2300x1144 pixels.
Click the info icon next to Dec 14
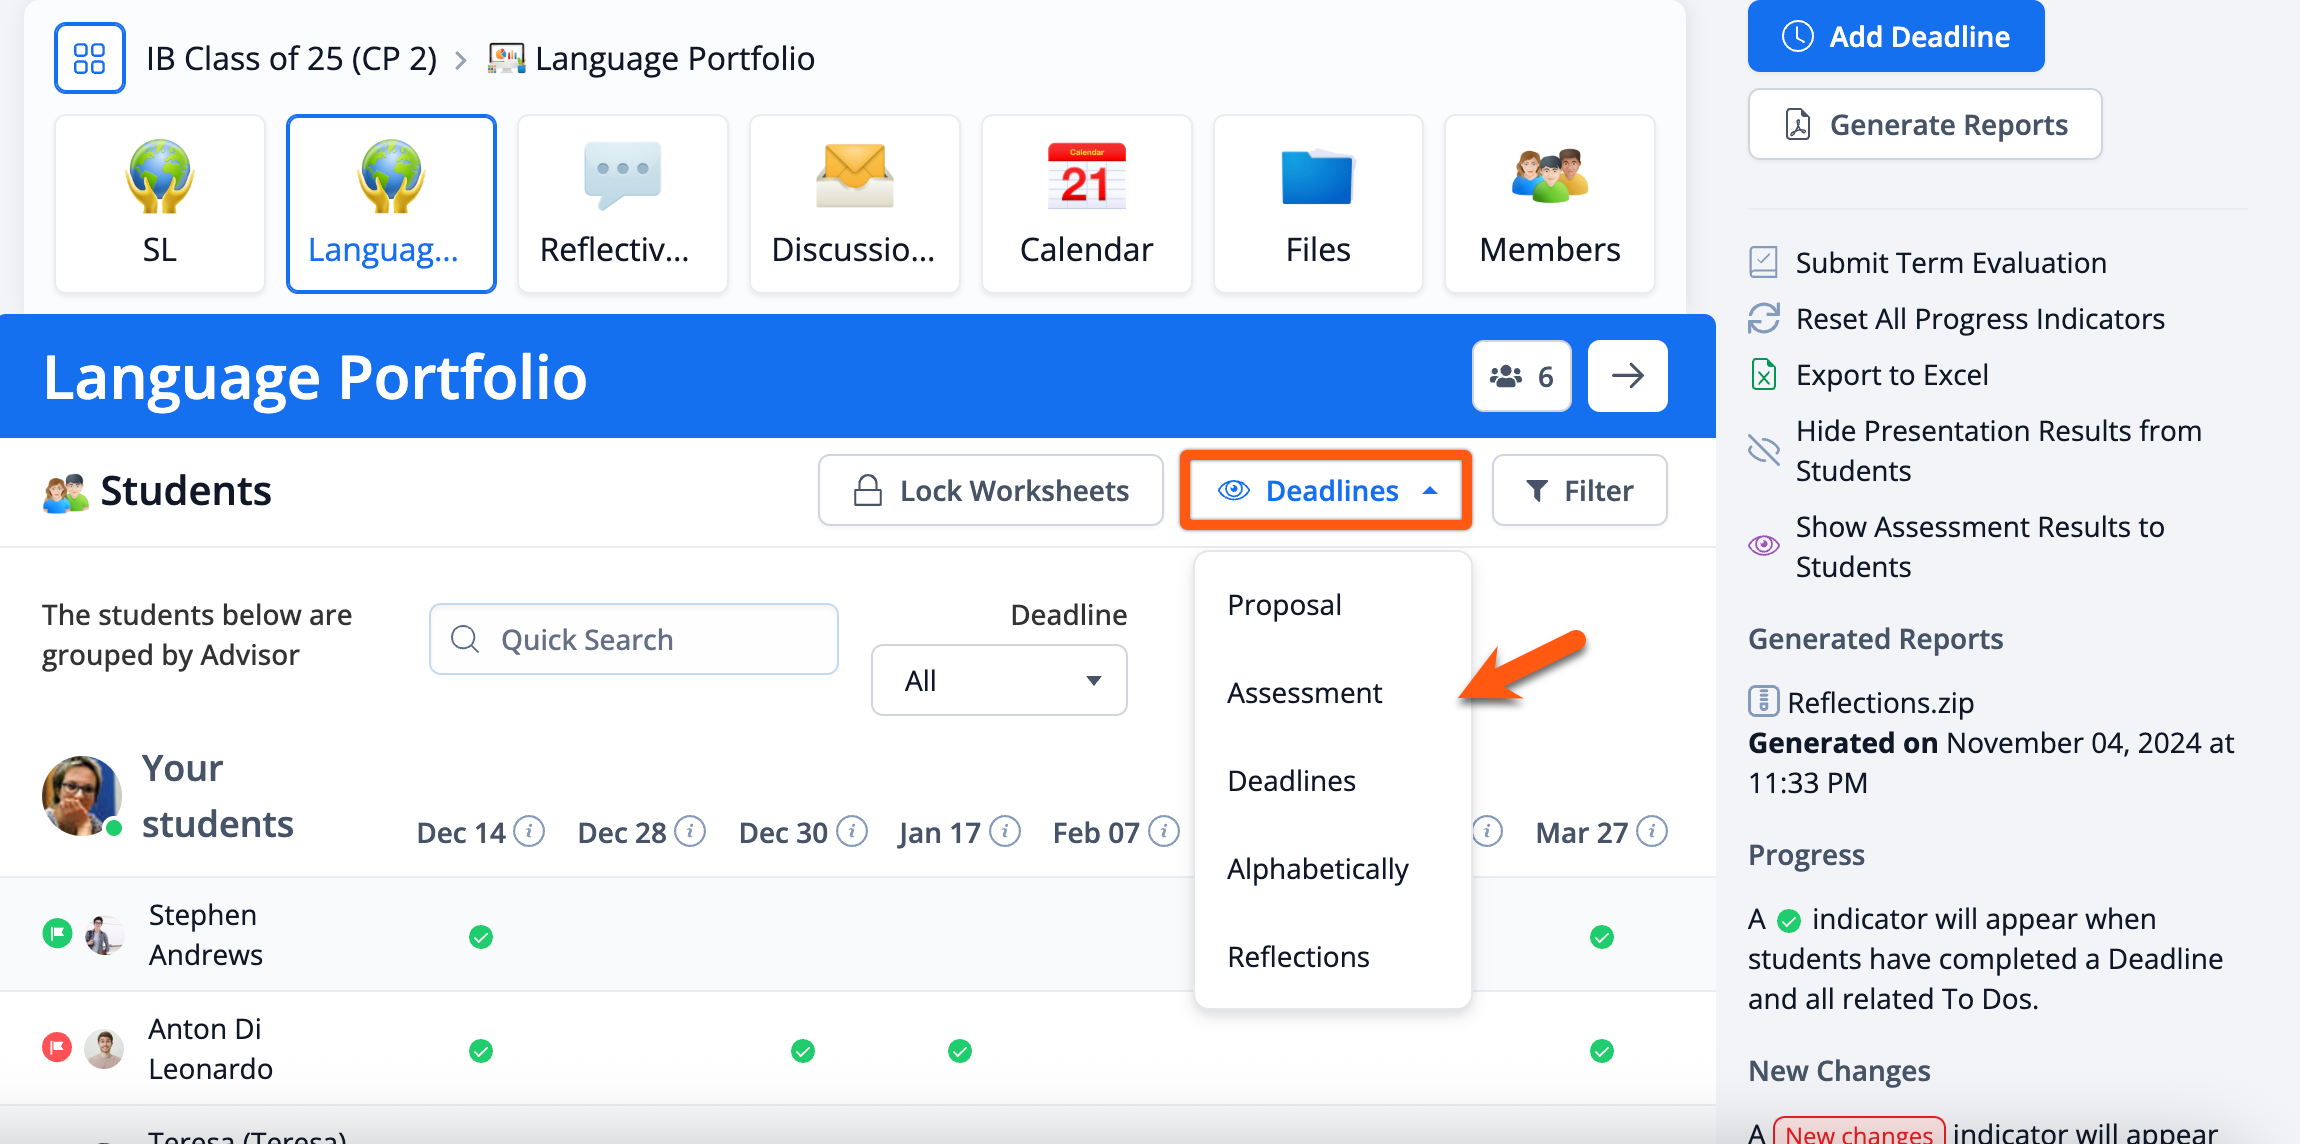click(x=529, y=831)
